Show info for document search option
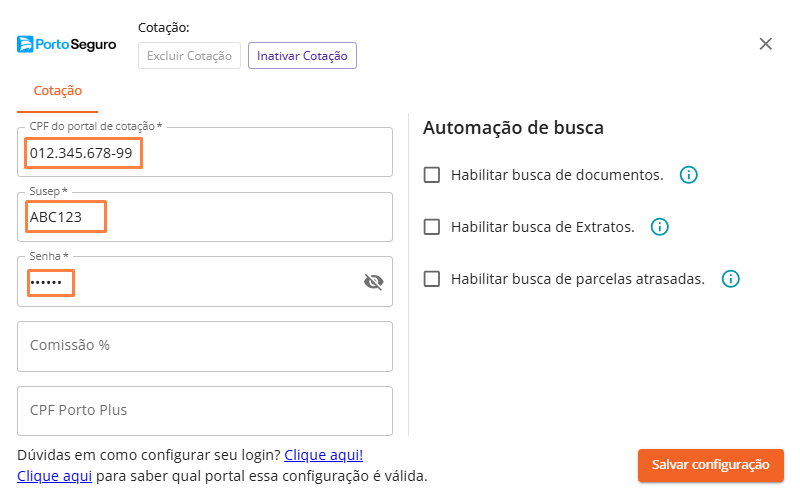Screen dimensions: 800x502 point(688,175)
